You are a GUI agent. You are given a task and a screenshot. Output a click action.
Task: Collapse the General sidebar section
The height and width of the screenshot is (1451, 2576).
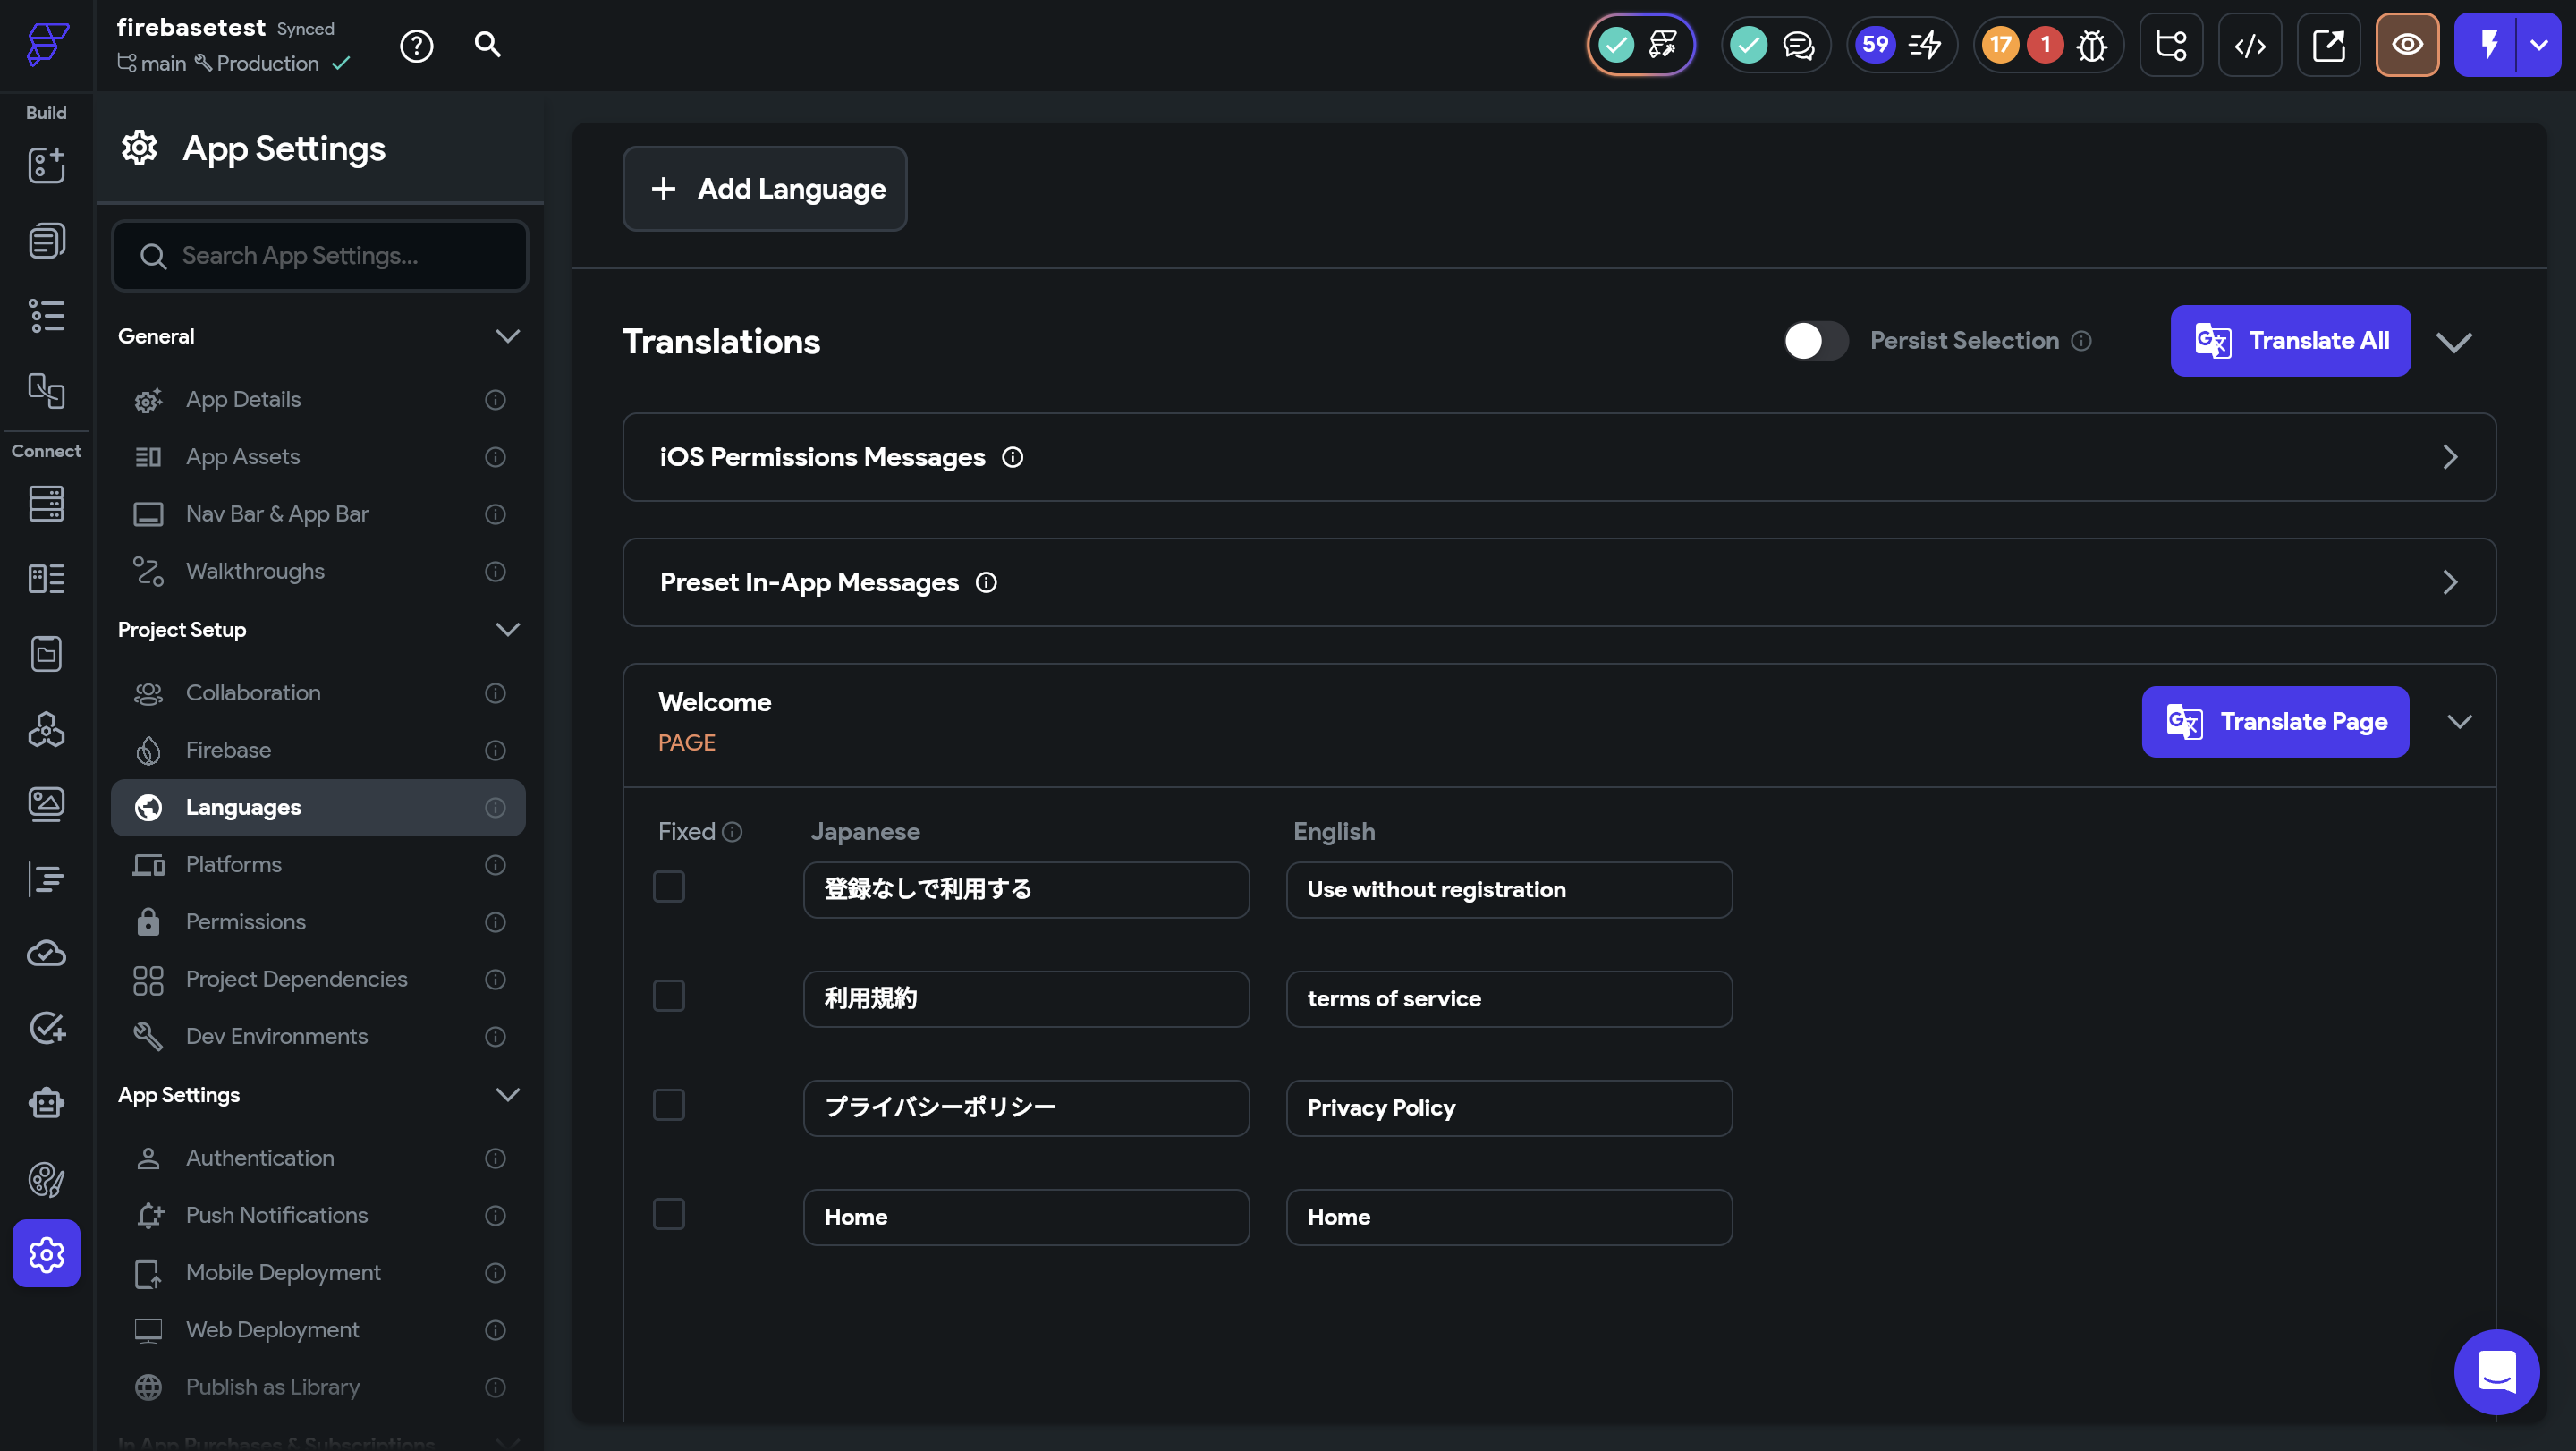[507, 336]
